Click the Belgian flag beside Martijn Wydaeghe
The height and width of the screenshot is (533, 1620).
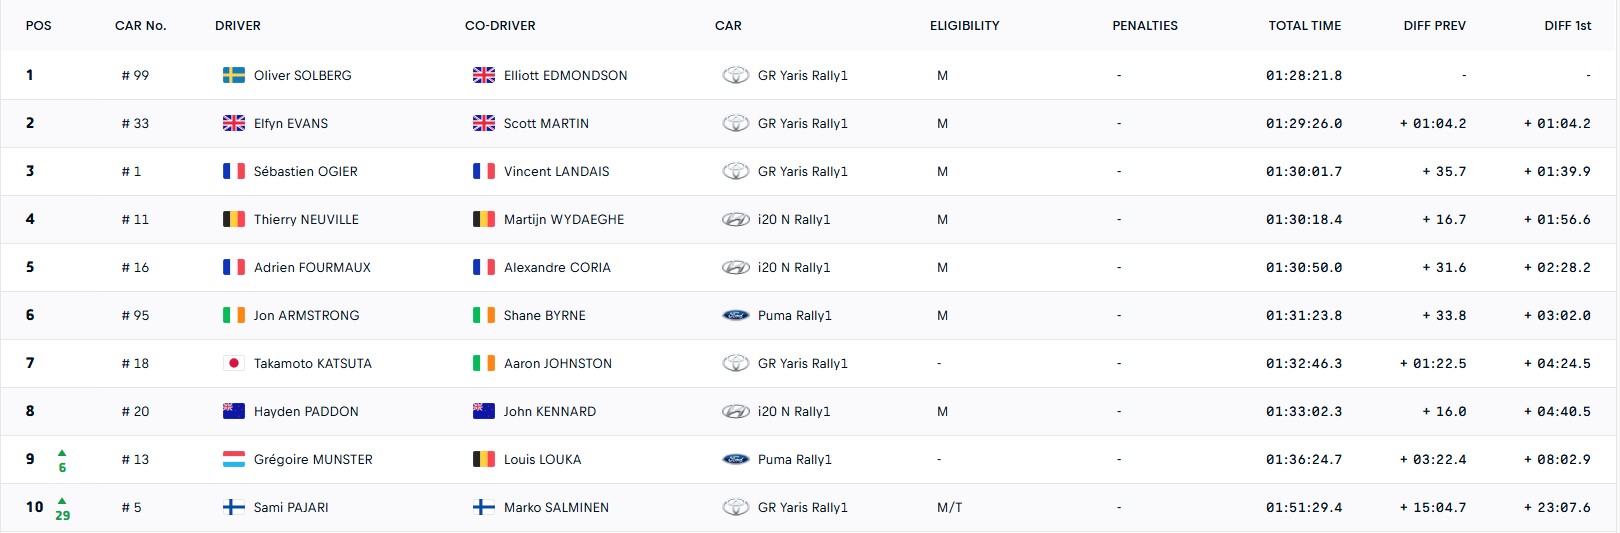(484, 219)
